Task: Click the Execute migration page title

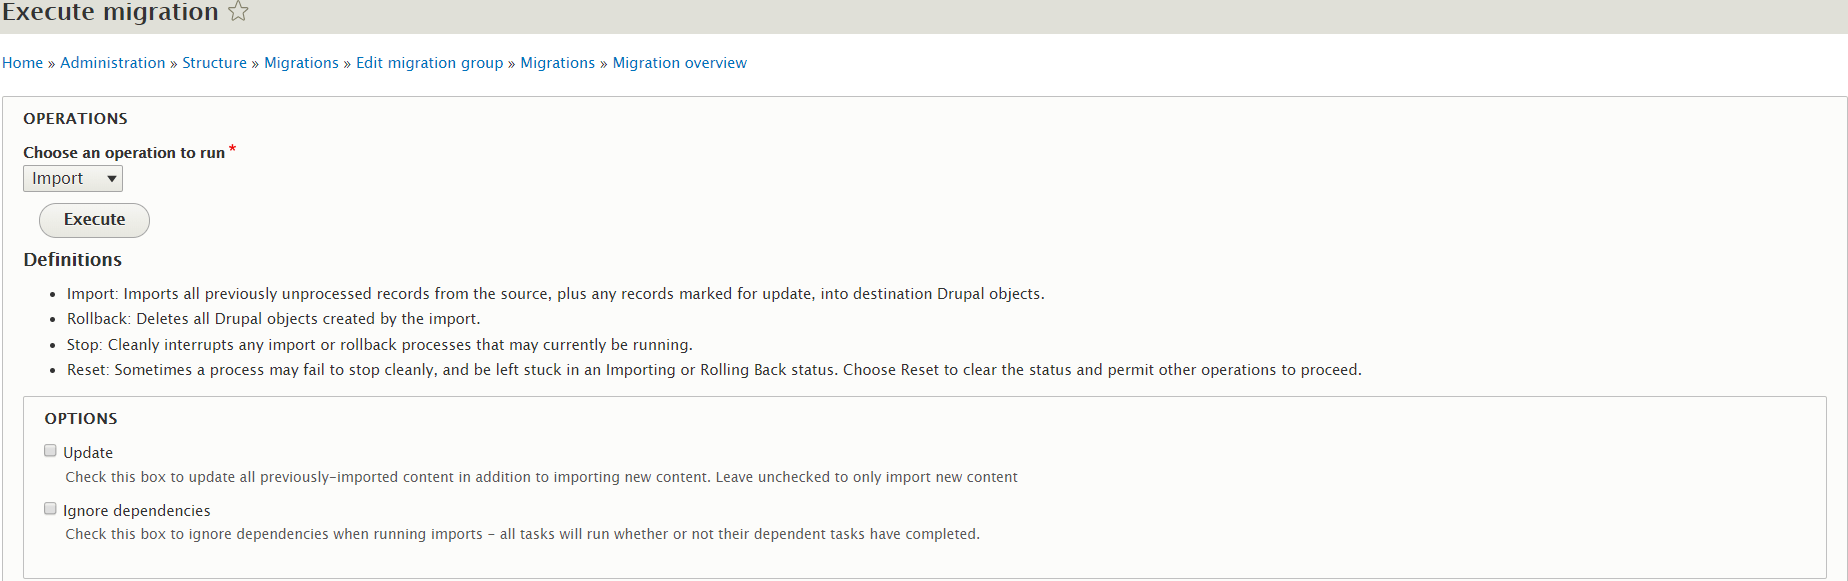Action: point(110,12)
